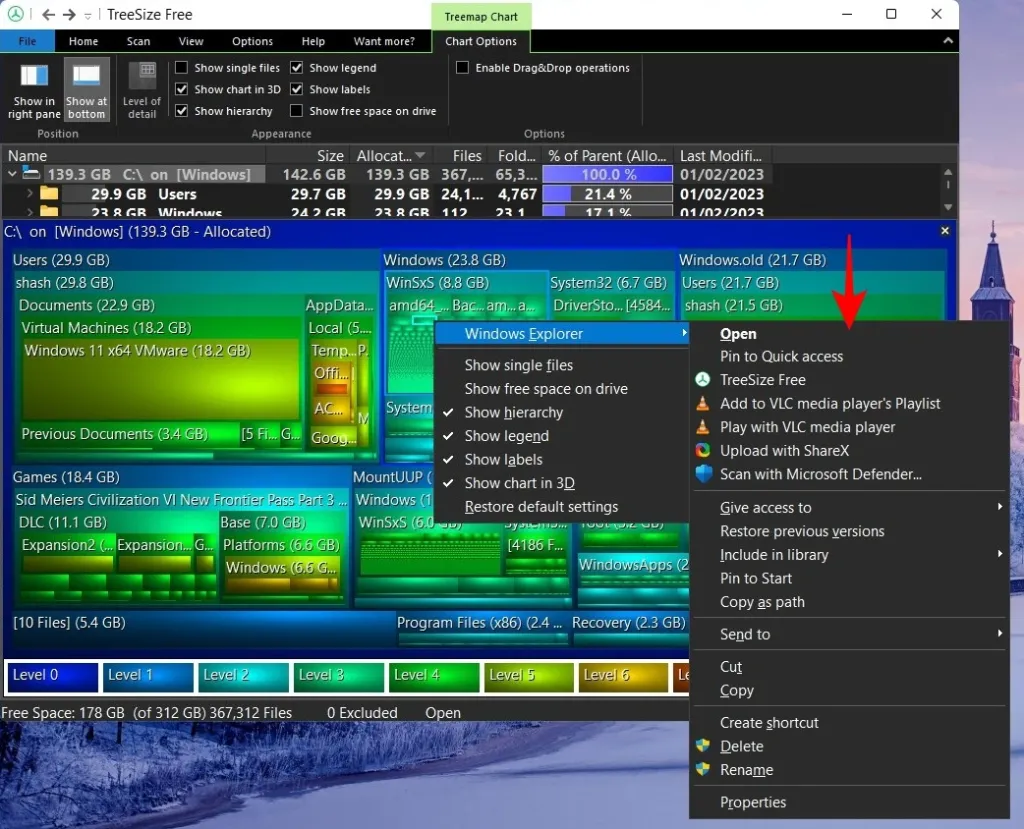Choose Open in Windows Explorer

(741, 333)
